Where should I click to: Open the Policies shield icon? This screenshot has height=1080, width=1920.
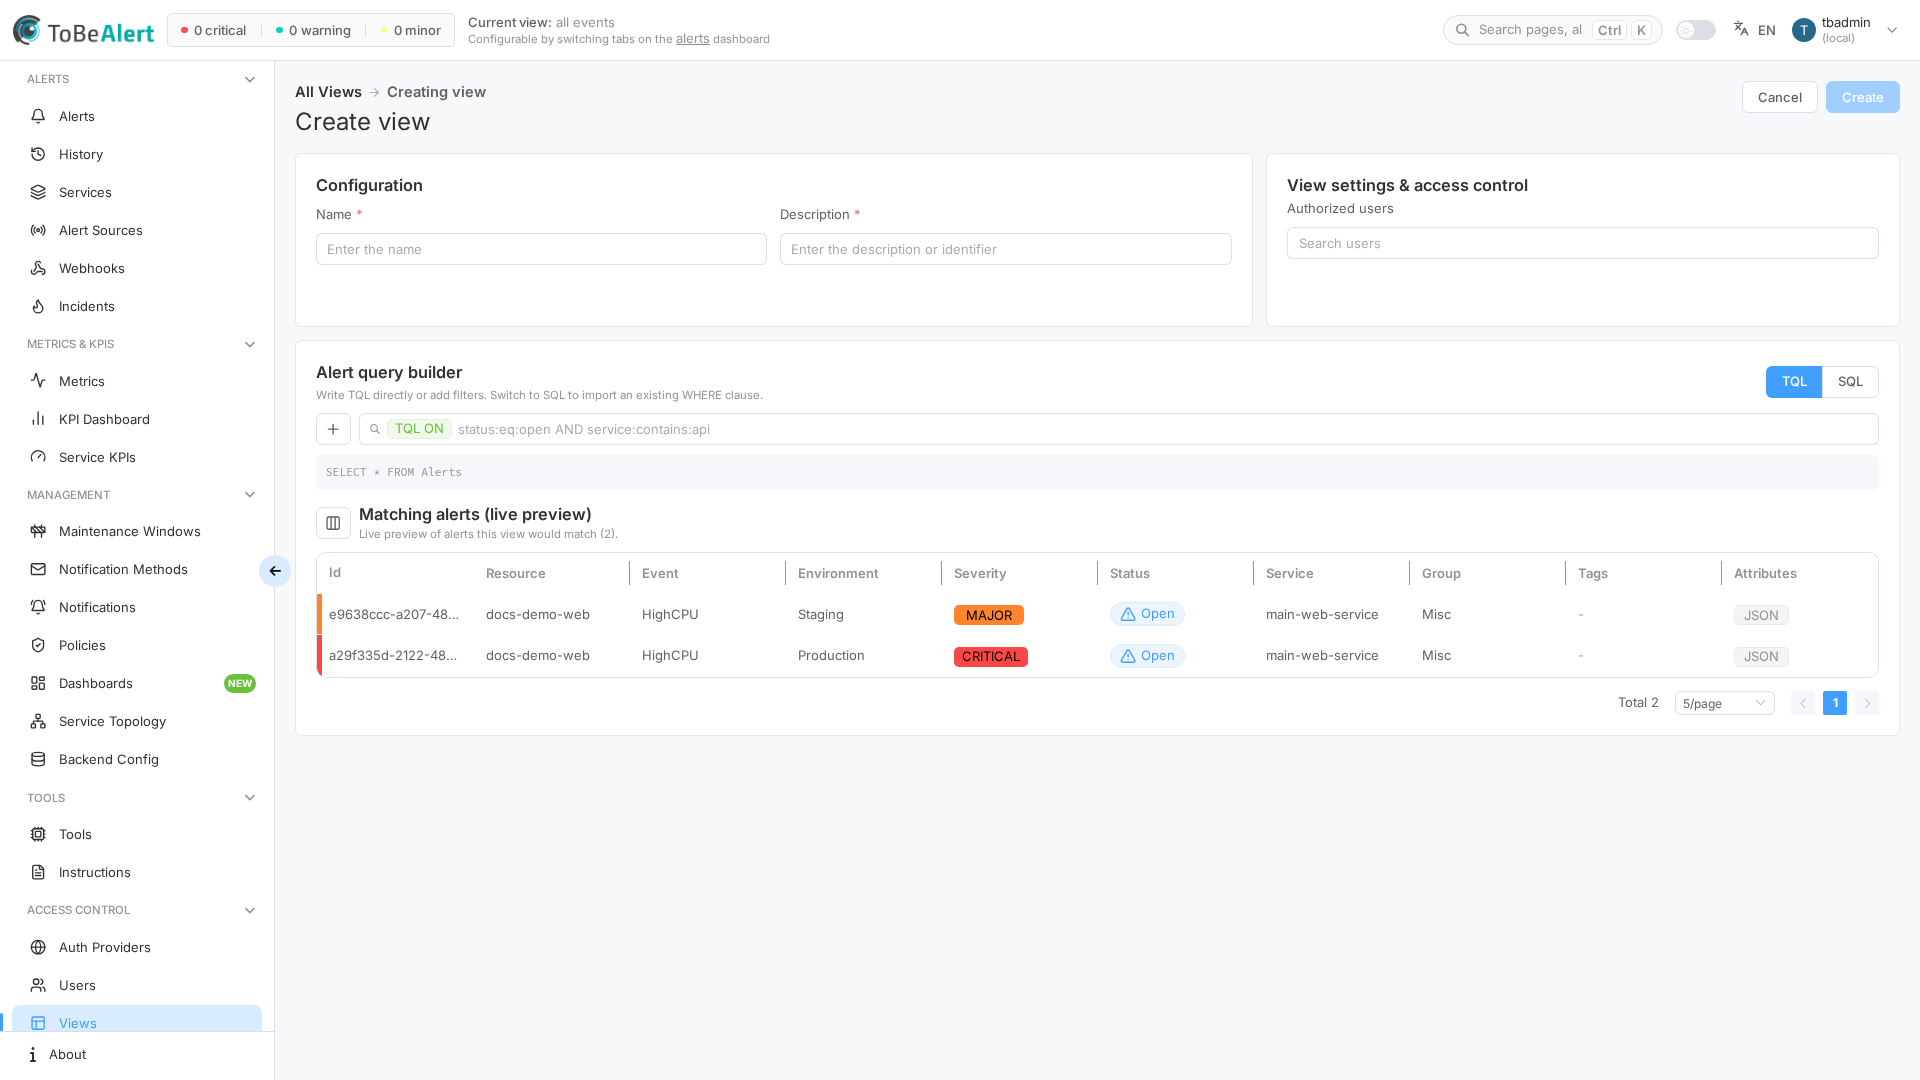tap(38, 645)
